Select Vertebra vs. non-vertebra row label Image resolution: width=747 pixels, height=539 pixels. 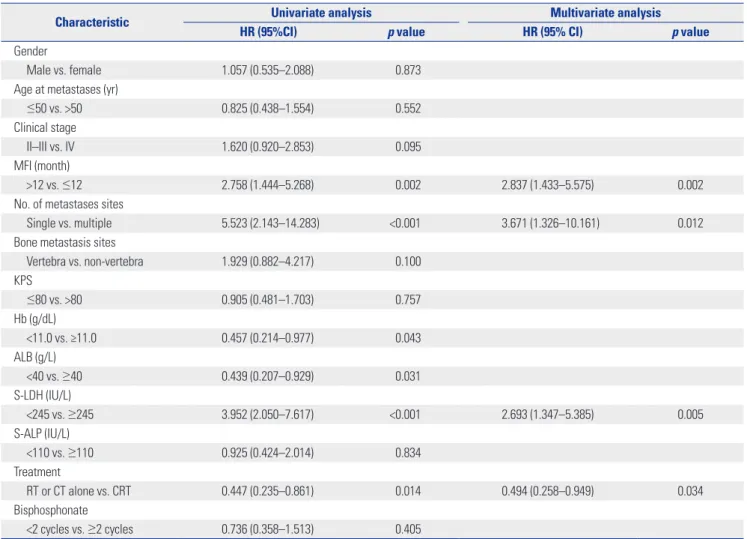point(85,261)
